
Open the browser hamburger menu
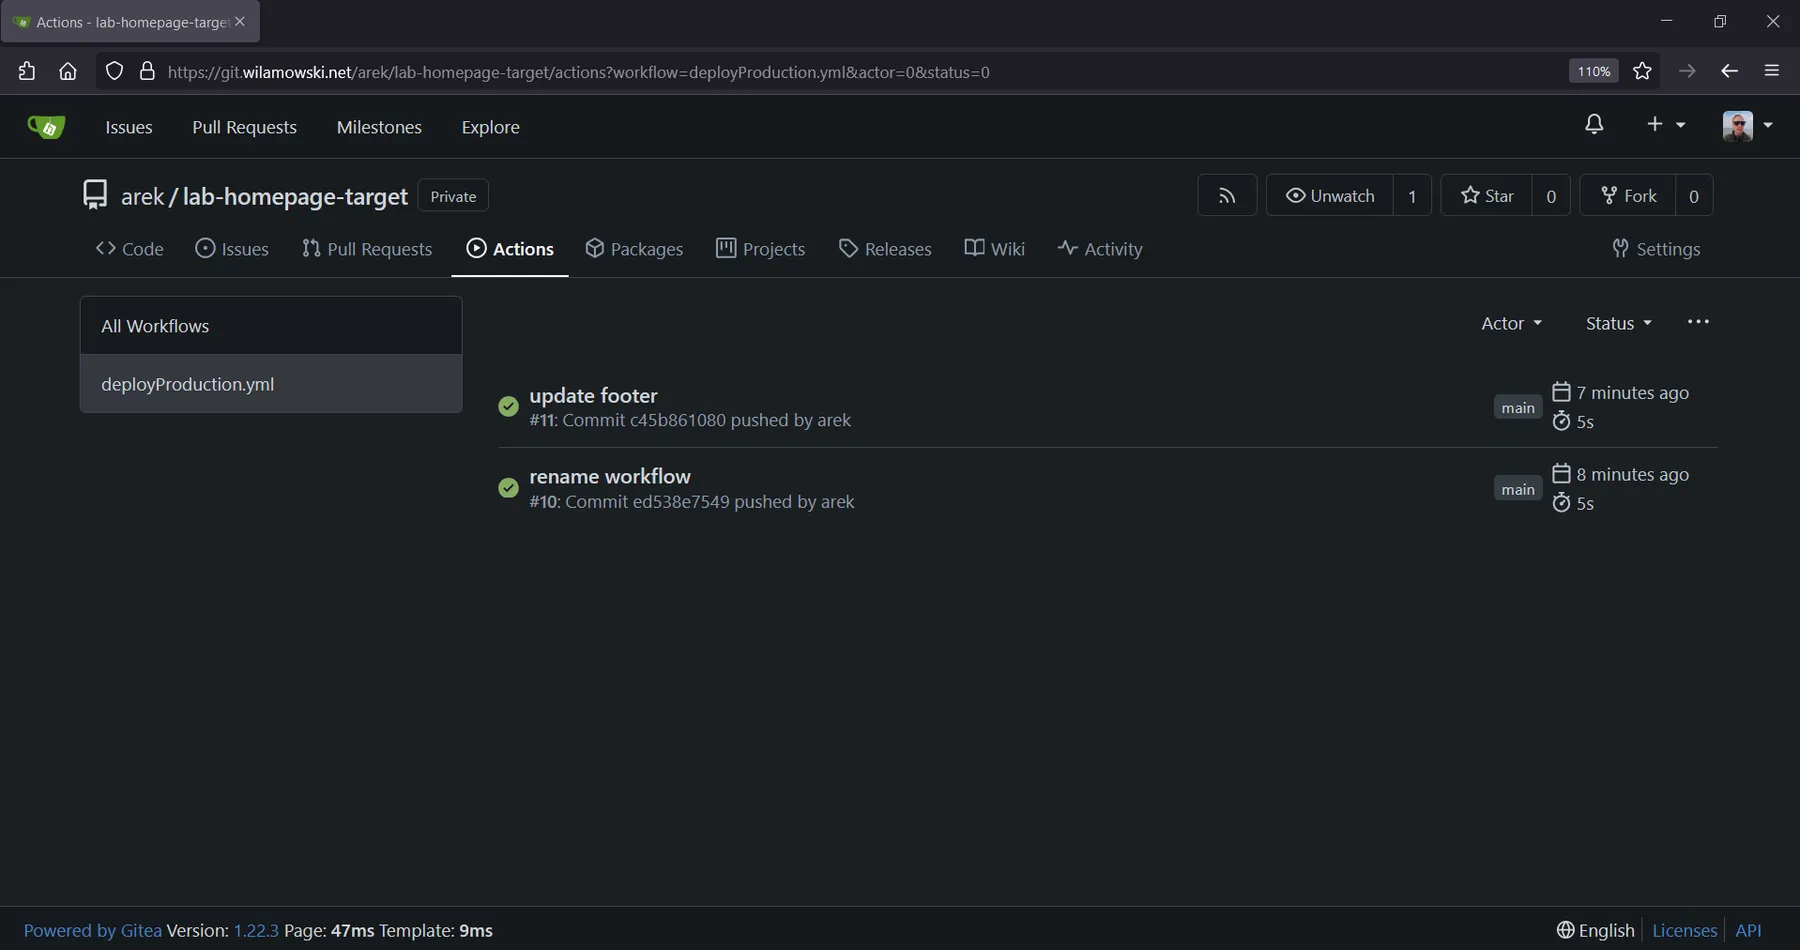(x=1772, y=71)
